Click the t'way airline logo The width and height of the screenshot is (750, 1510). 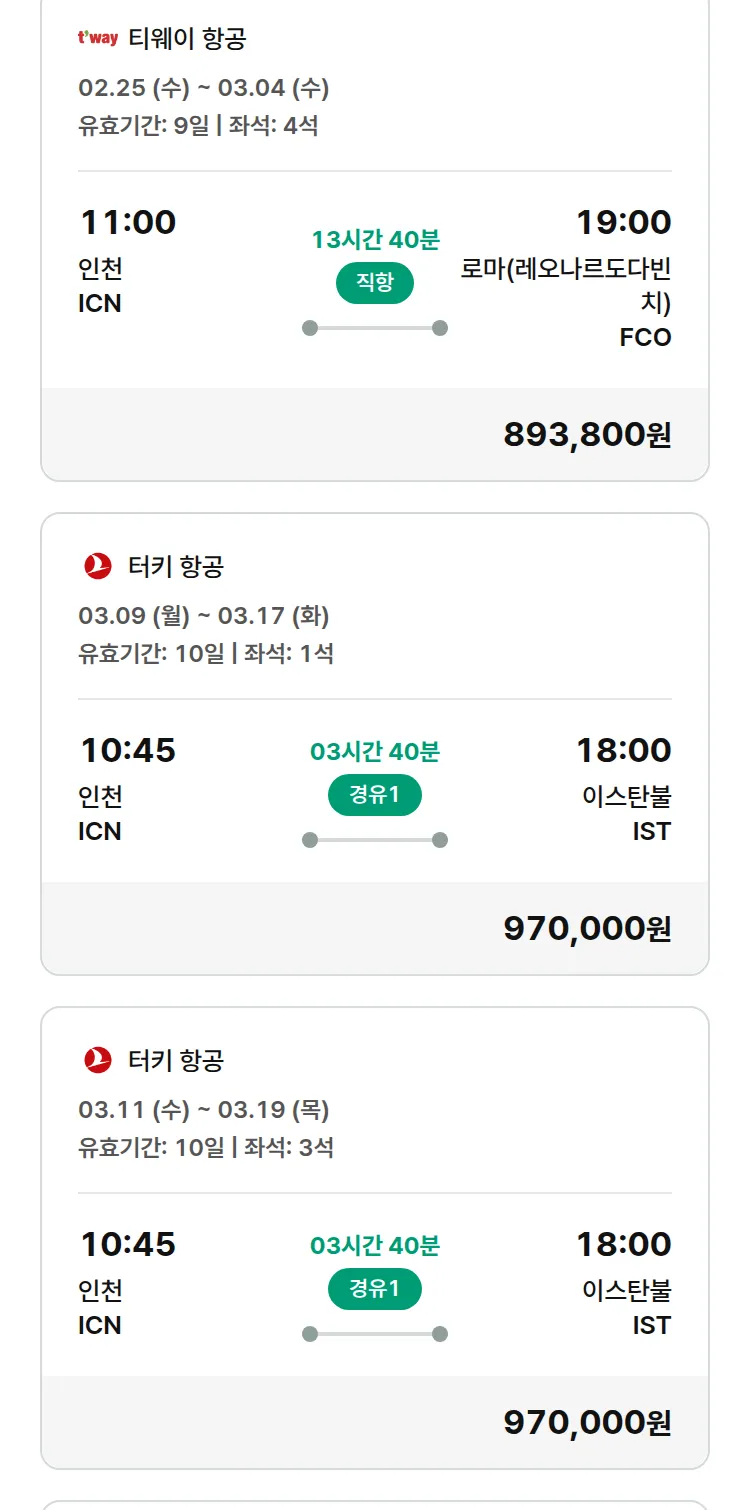click(x=98, y=39)
